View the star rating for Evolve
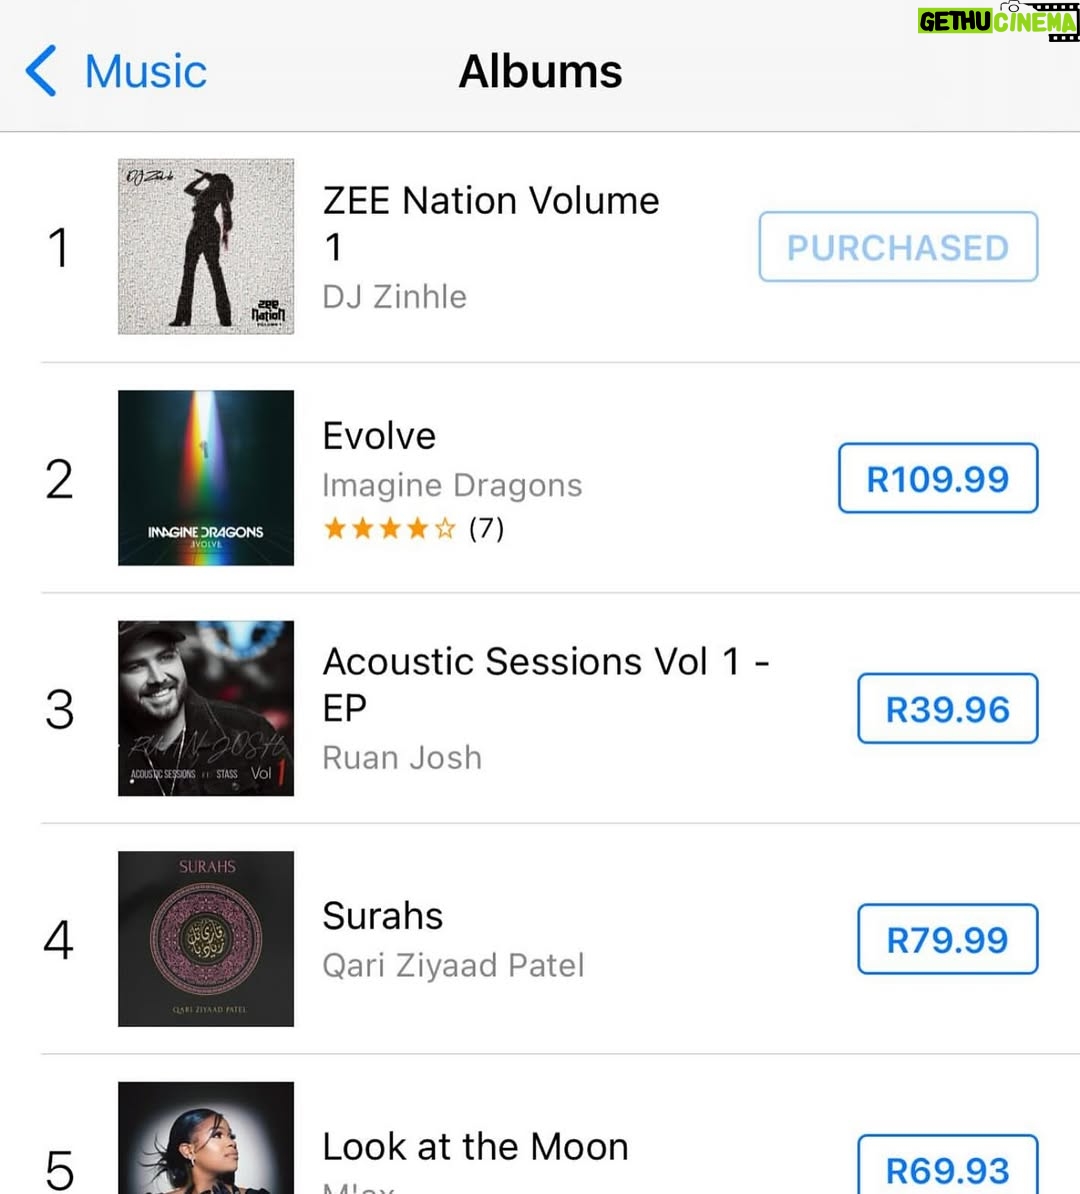1080x1194 pixels. point(413,528)
